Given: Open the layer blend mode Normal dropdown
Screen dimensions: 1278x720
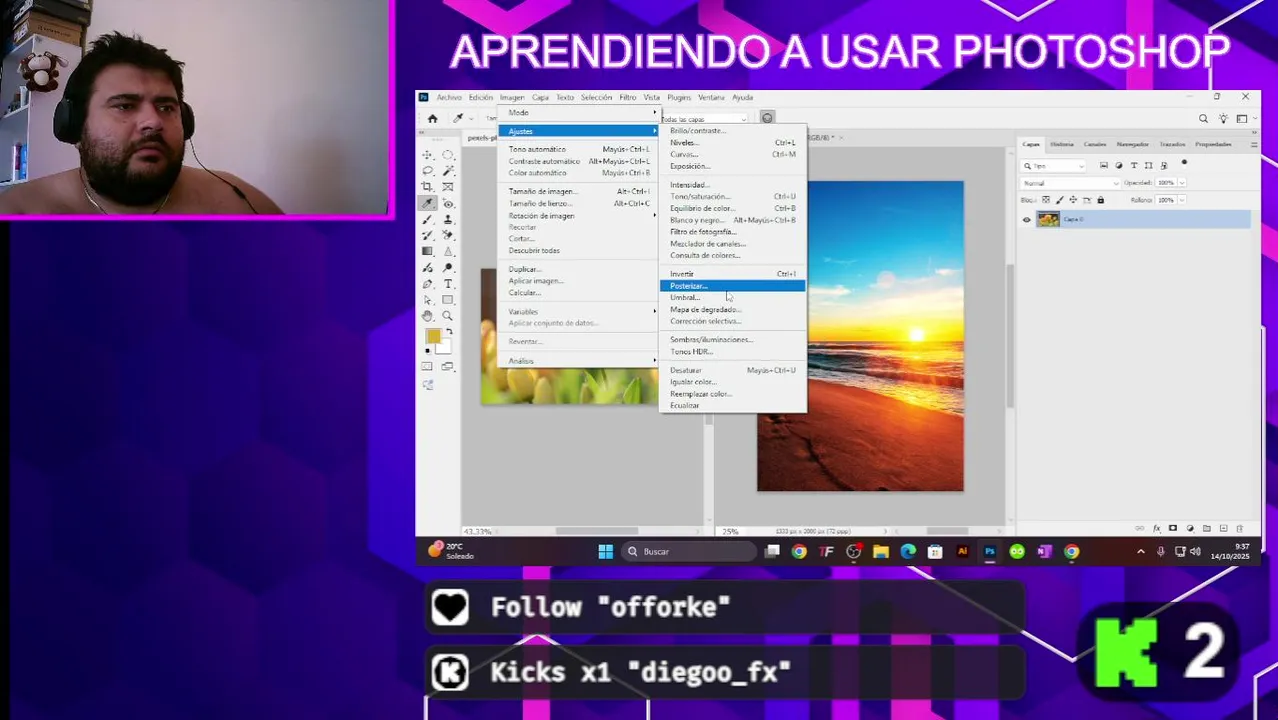Looking at the screenshot, I should 1069,183.
